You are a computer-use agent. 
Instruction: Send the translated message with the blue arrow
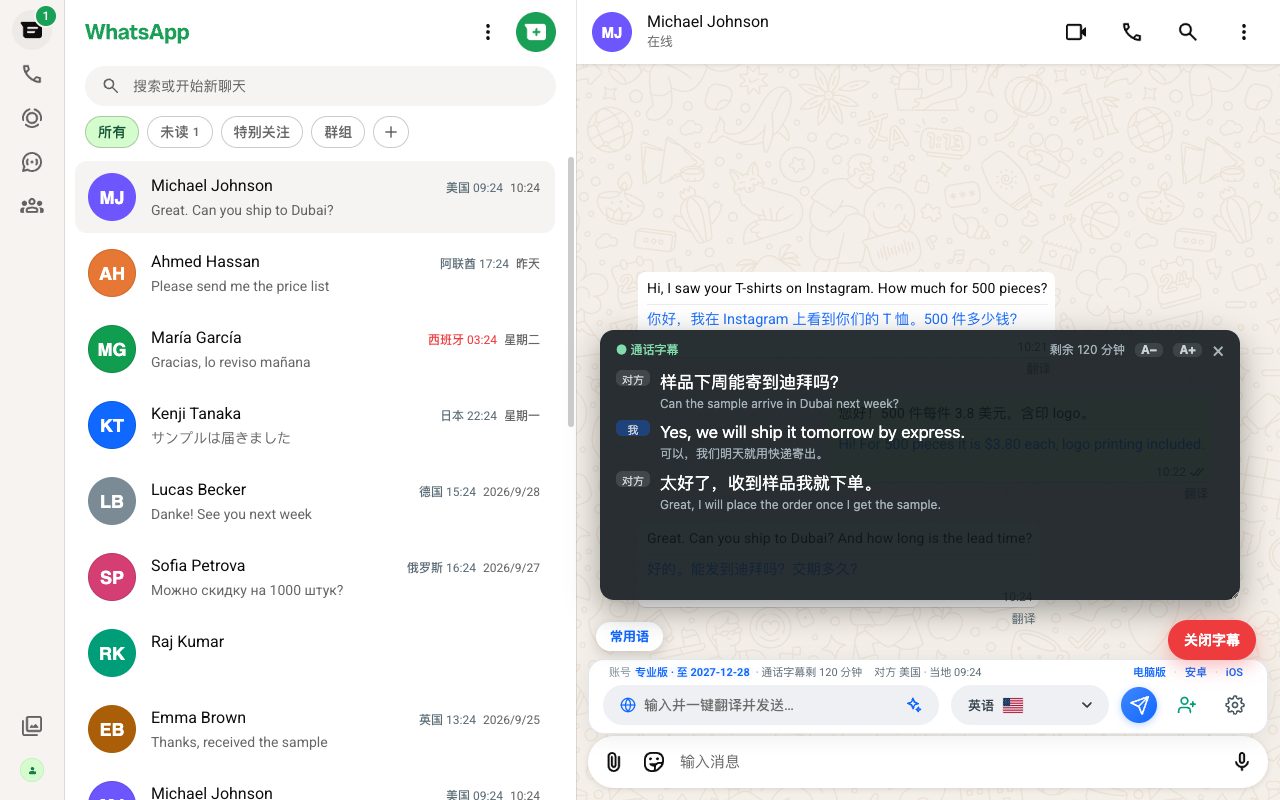(x=1139, y=705)
